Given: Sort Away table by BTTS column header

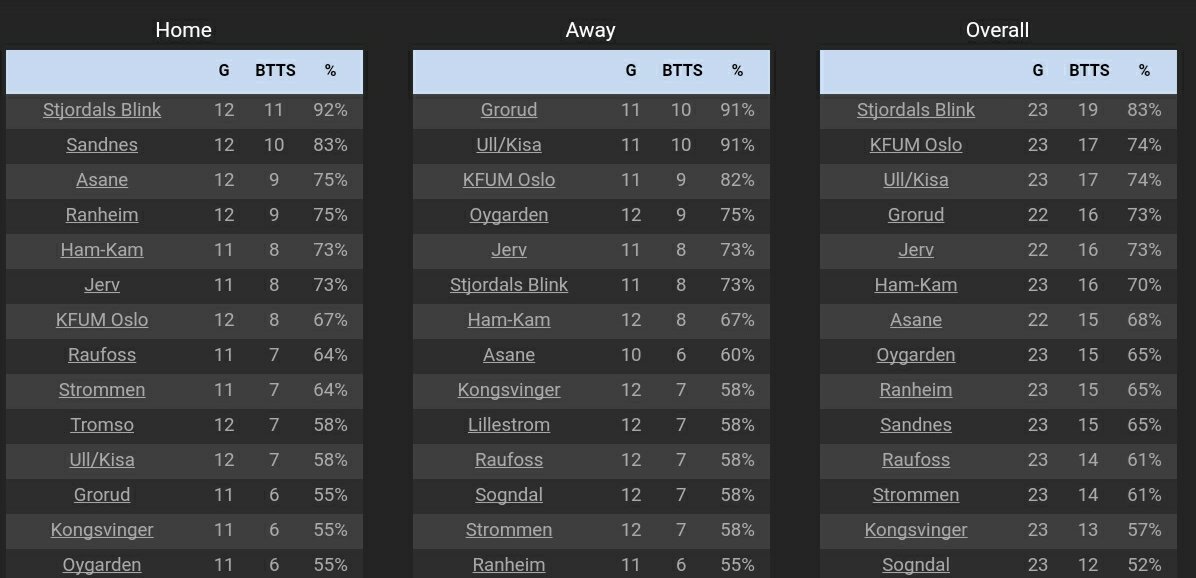Looking at the screenshot, I should pos(682,71).
